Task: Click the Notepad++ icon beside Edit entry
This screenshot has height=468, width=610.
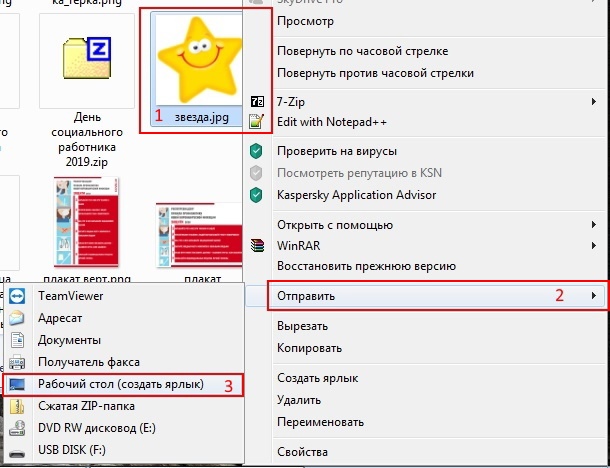Action: [x=257, y=122]
